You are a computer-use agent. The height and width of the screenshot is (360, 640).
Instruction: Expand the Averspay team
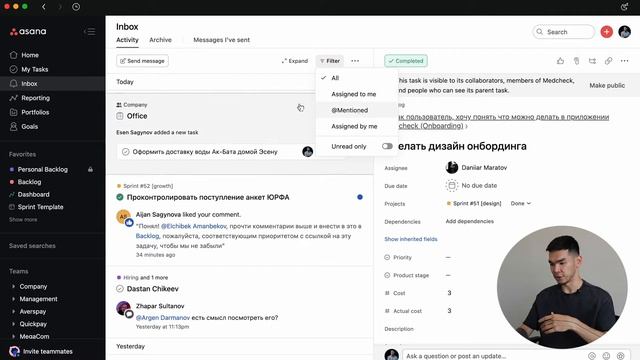pos(13,311)
